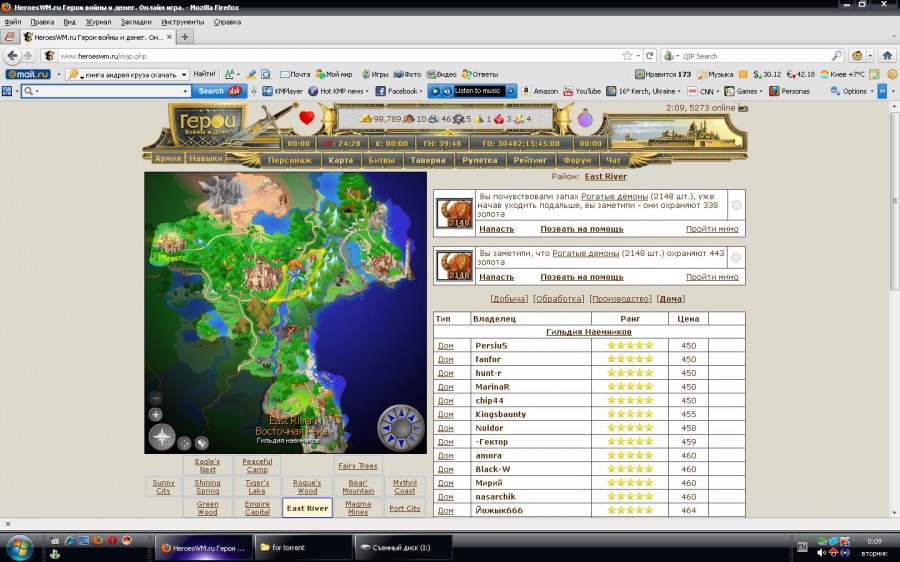Click the map compass star button
The width and height of the screenshot is (900, 562).
162,437
